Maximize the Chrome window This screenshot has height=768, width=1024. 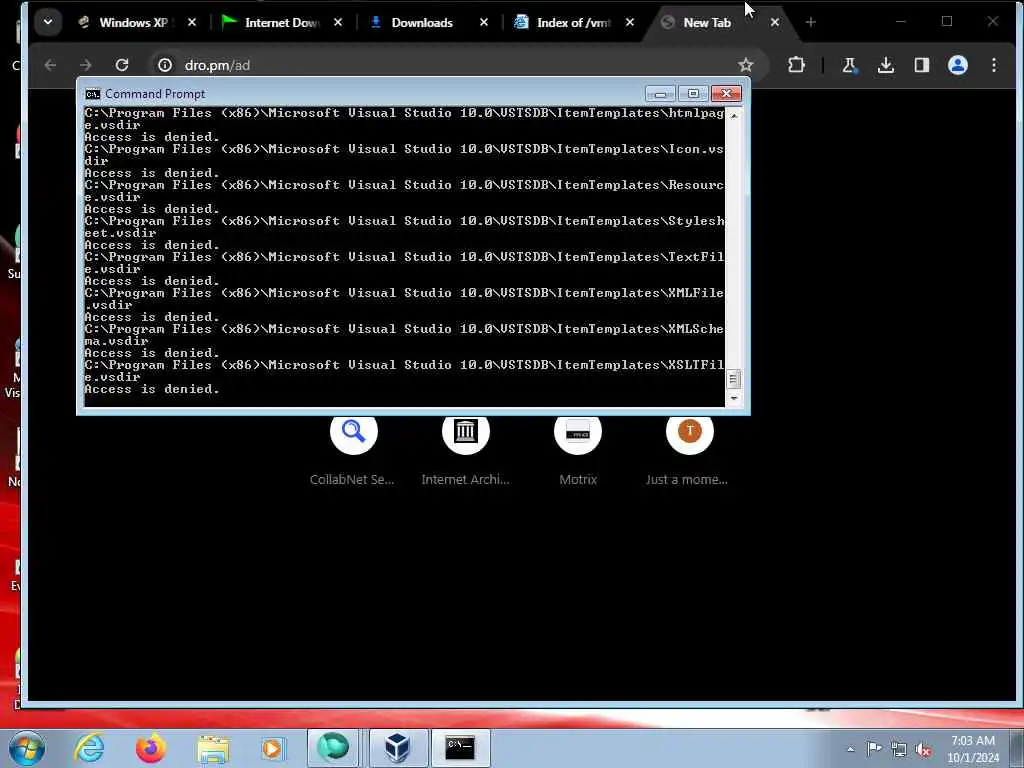(x=947, y=22)
